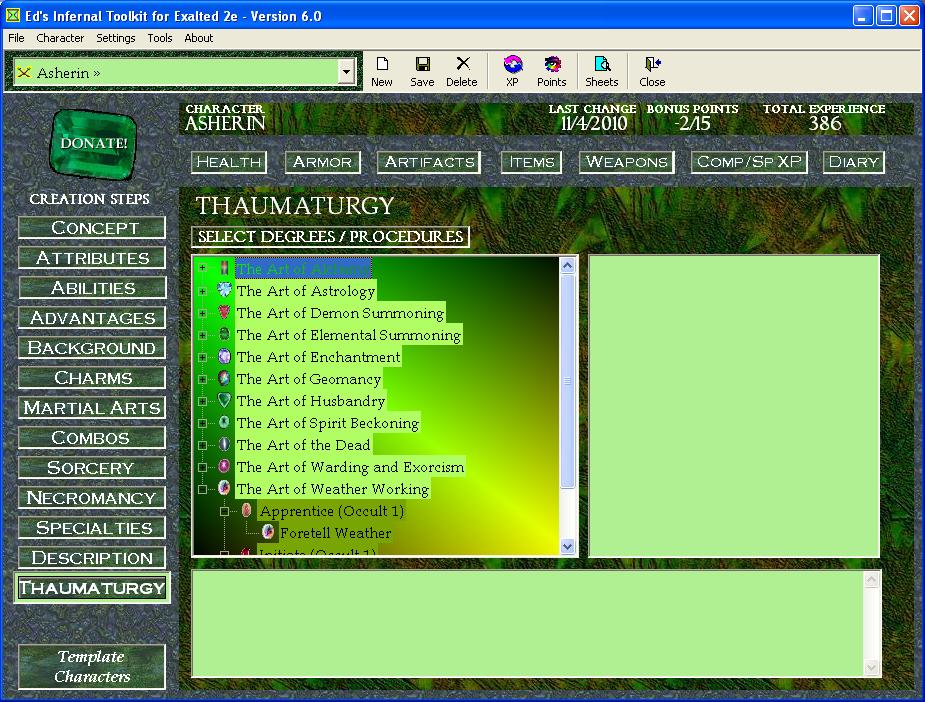Open the Diary panel
The image size is (925, 702).
(854, 162)
